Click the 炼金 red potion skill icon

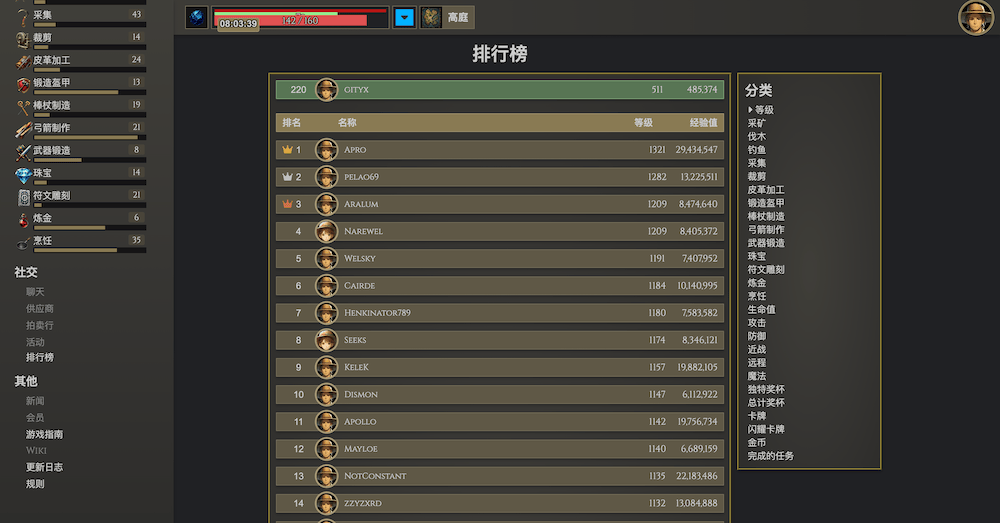pos(23,218)
